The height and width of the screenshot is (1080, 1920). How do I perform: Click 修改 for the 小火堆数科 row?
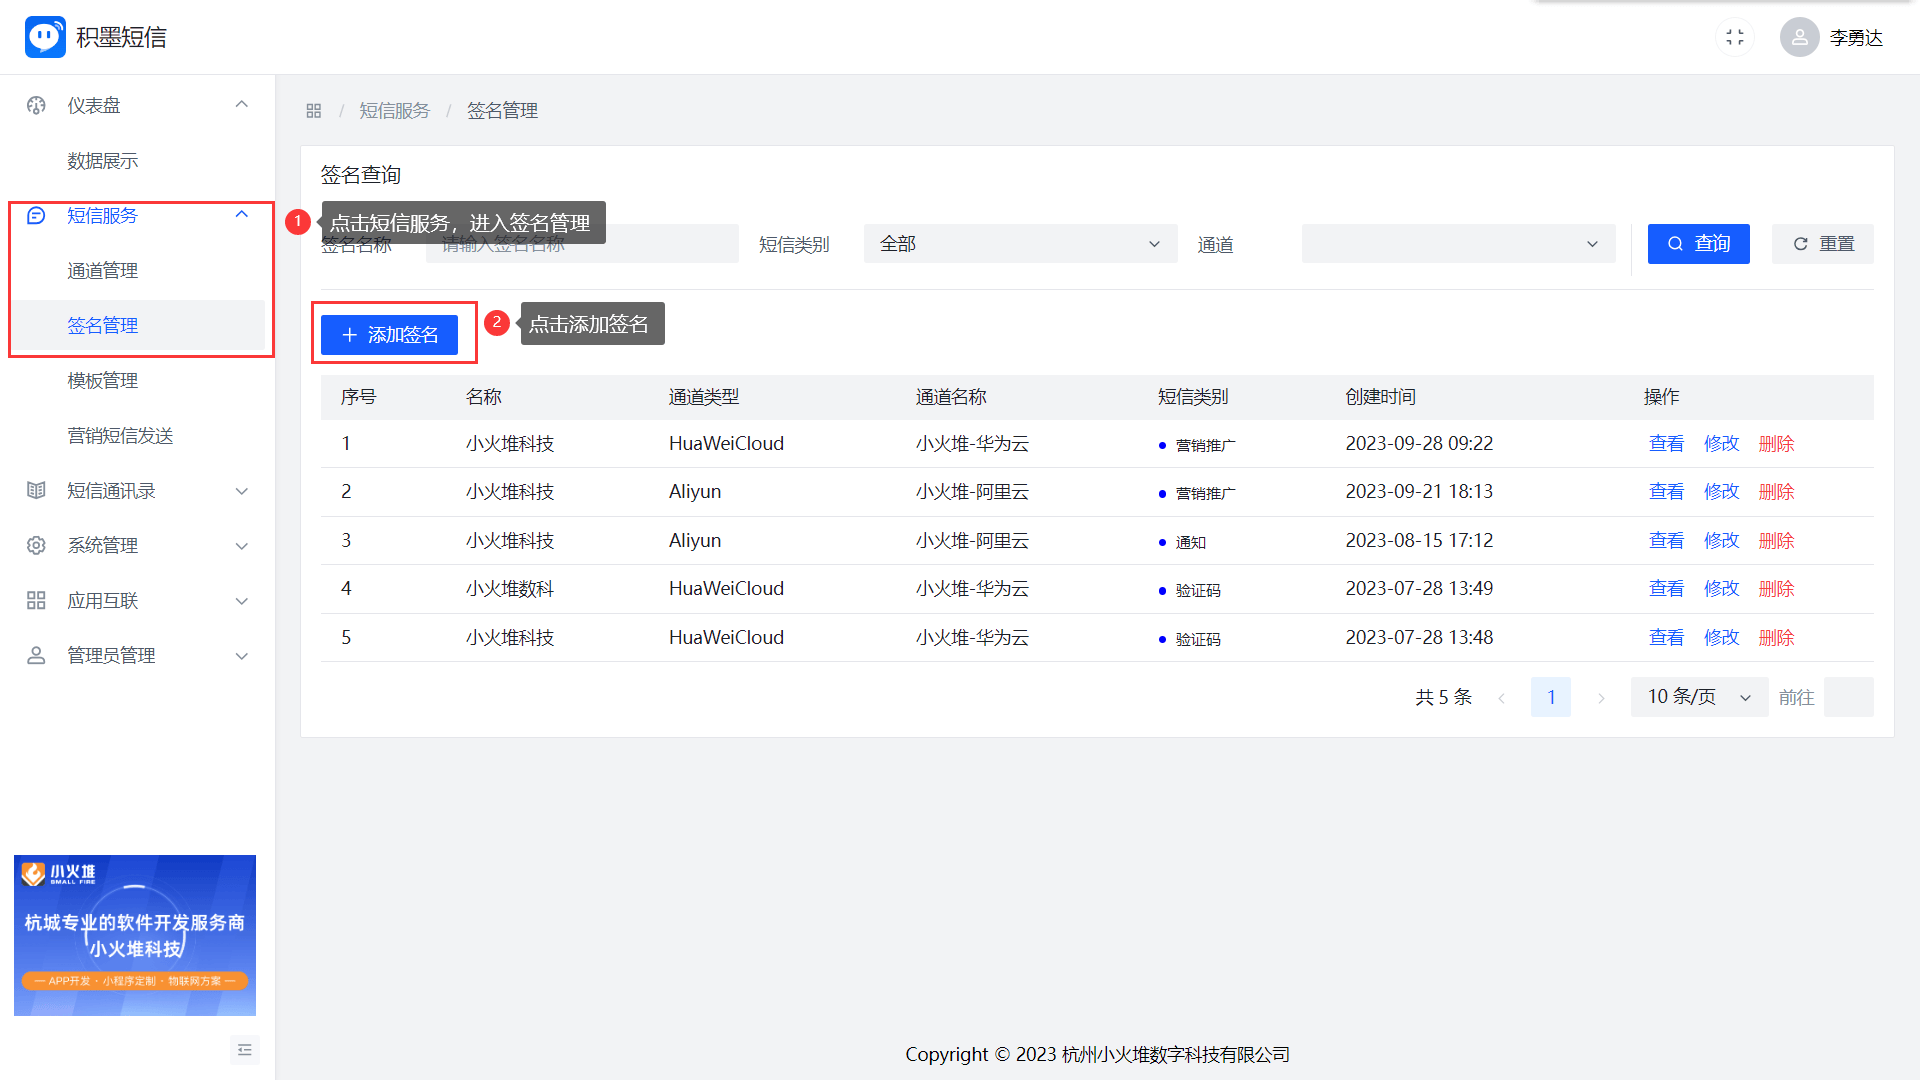point(1721,588)
